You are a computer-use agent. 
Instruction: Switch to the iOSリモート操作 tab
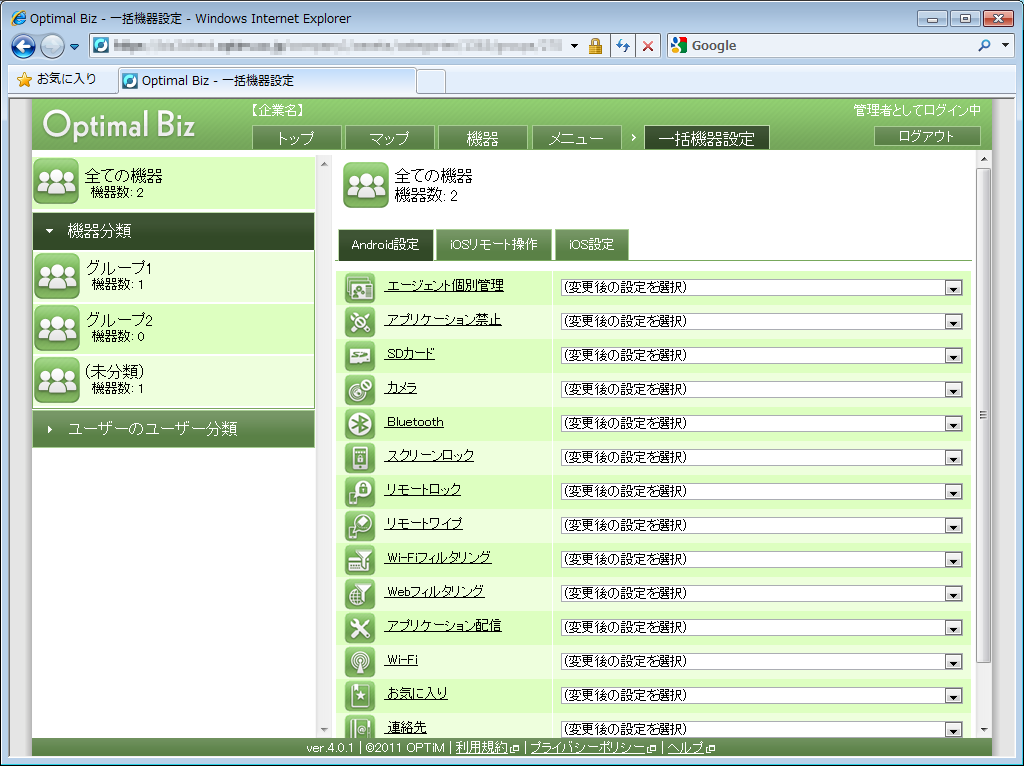click(x=494, y=245)
